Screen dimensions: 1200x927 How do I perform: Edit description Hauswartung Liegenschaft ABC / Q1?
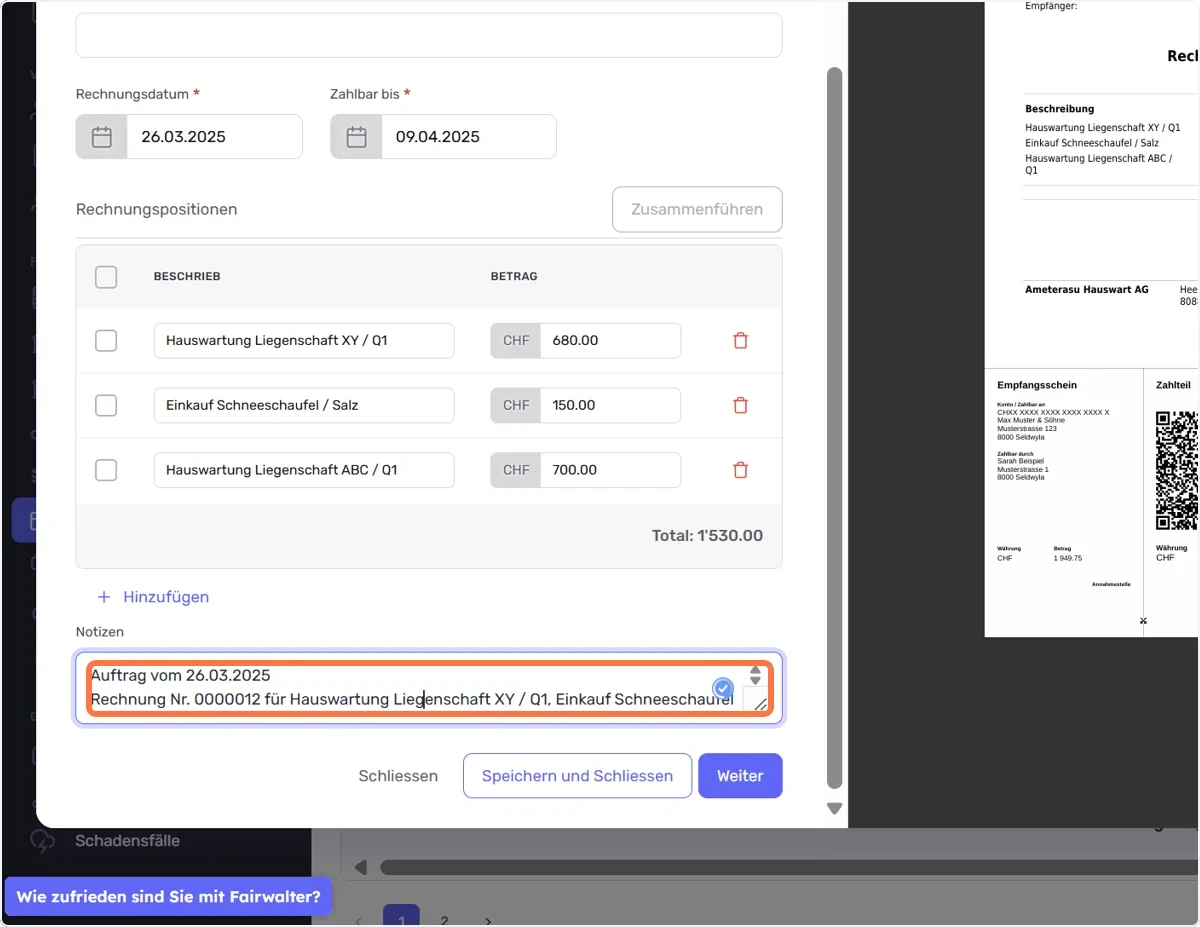pos(304,470)
